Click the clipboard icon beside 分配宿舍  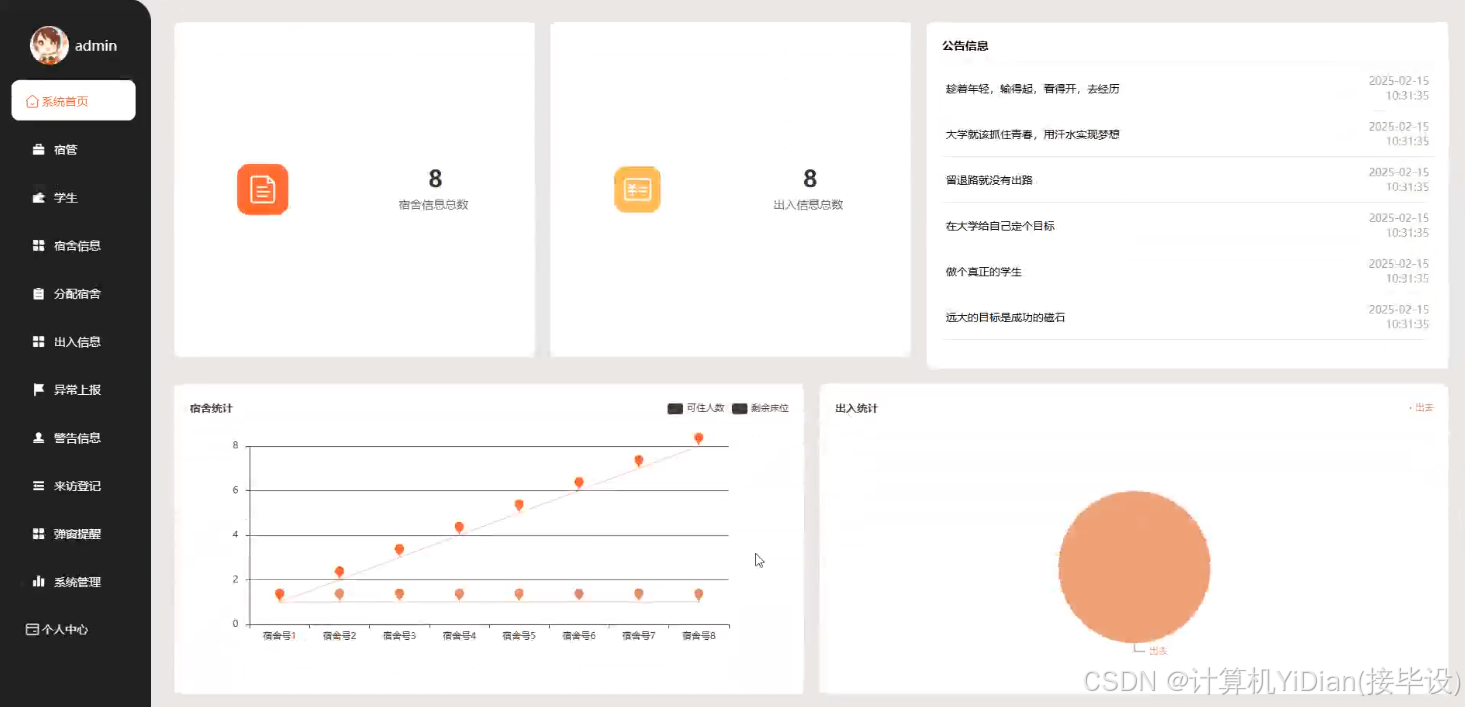point(39,294)
